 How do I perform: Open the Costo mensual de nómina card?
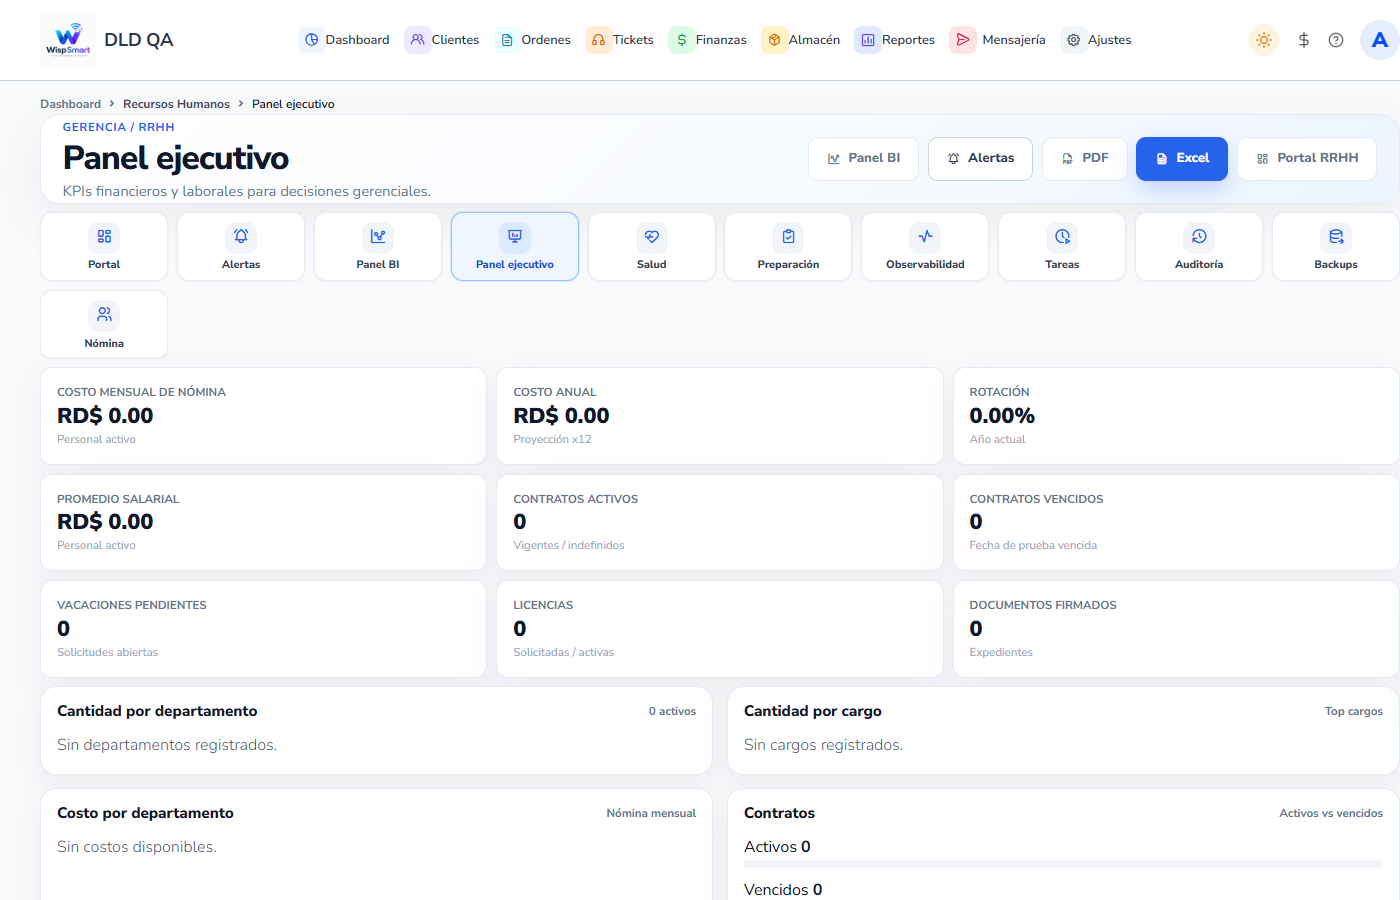[x=263, y=416]
